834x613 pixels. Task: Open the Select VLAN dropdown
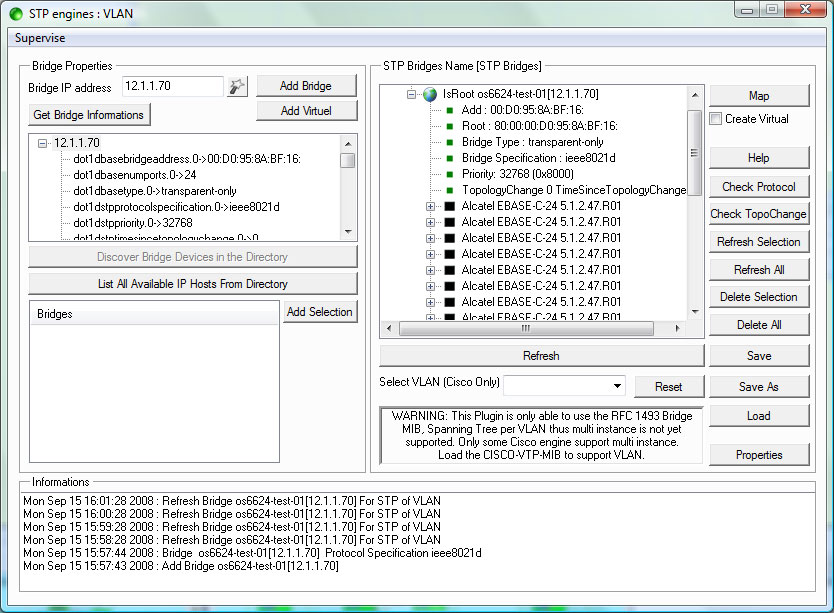pyautogui.click(x=615, y=386)
